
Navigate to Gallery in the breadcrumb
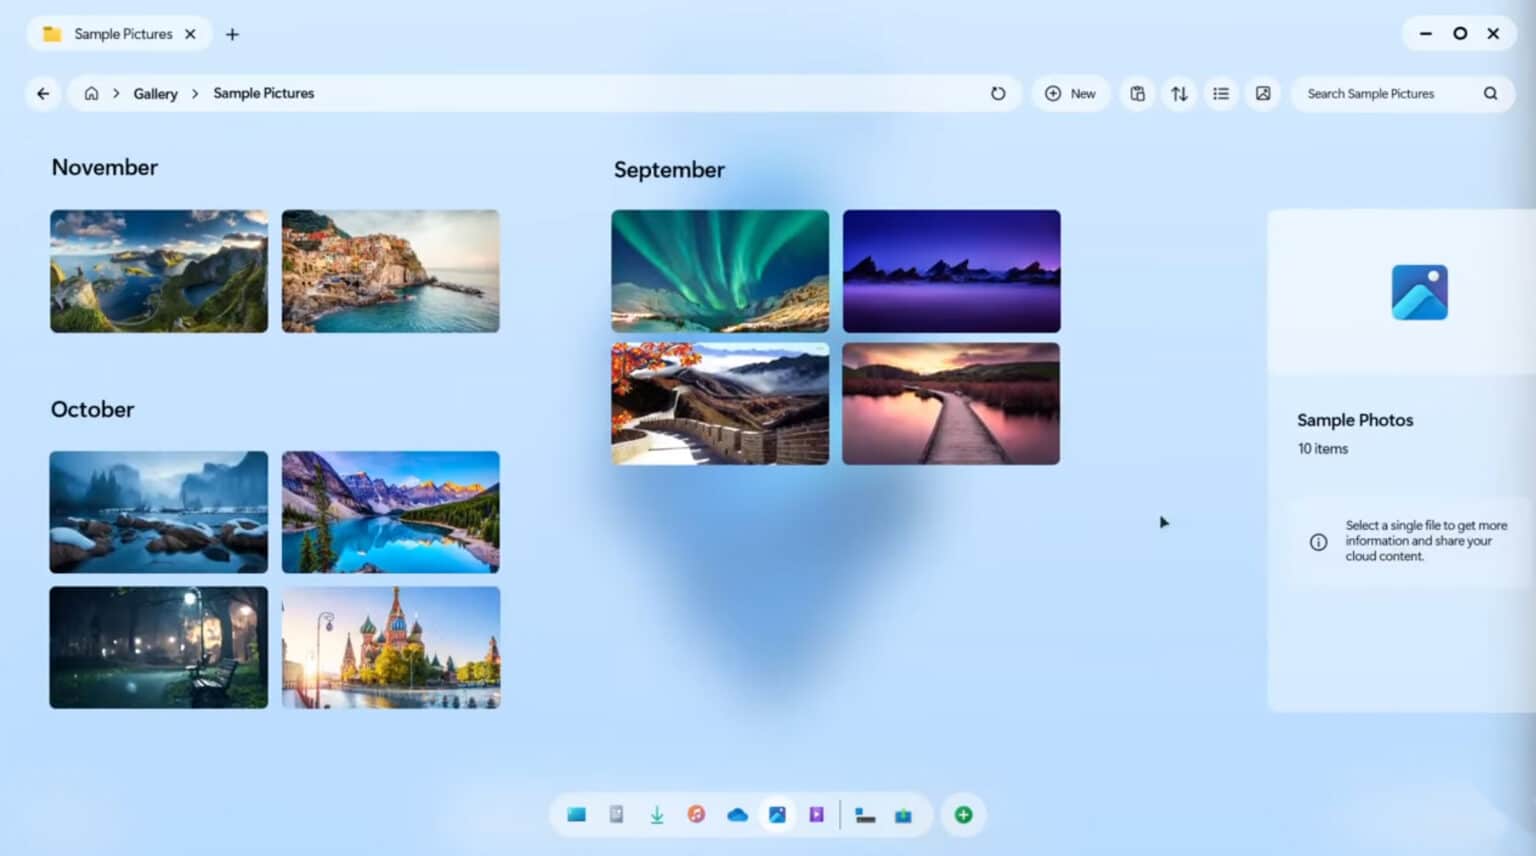[x=155, y=93]
